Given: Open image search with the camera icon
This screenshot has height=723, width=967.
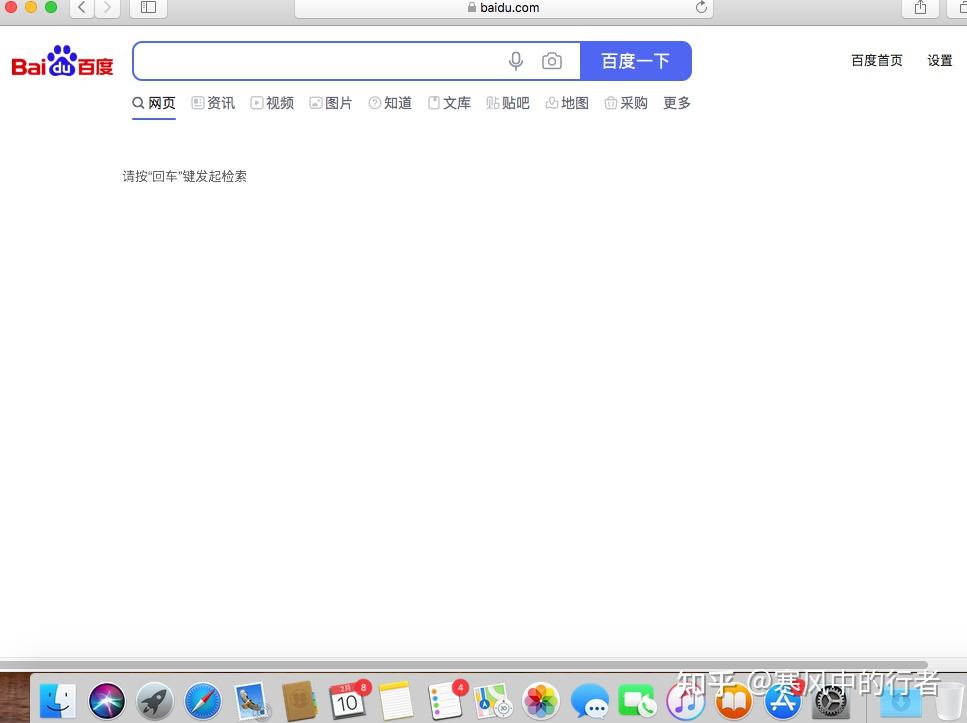Looking at the screenshot, I should pyautogui.click(x=551, y=61).
